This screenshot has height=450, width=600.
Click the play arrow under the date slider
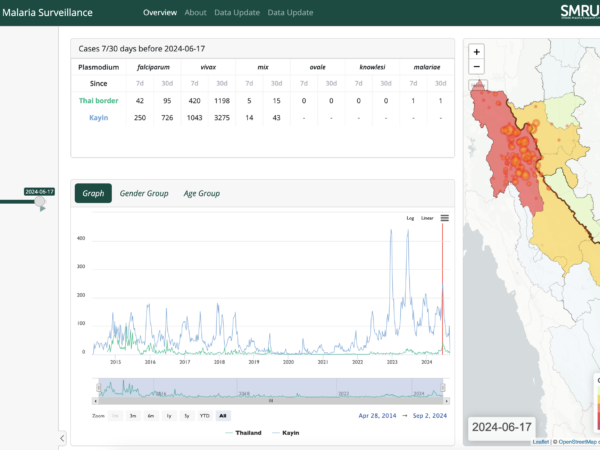pos(42,209)
